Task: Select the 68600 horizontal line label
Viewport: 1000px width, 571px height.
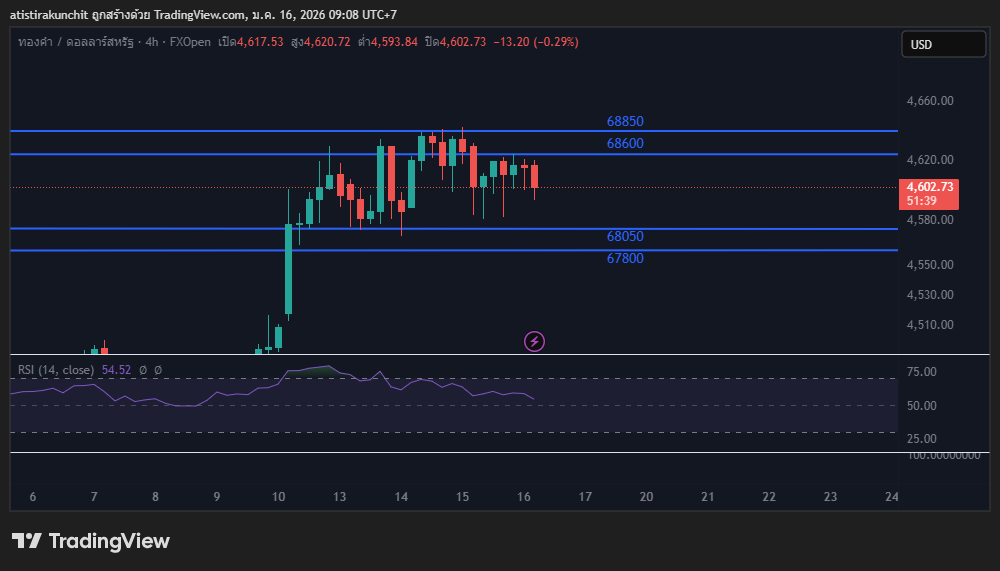Action: tap(625, 143)
